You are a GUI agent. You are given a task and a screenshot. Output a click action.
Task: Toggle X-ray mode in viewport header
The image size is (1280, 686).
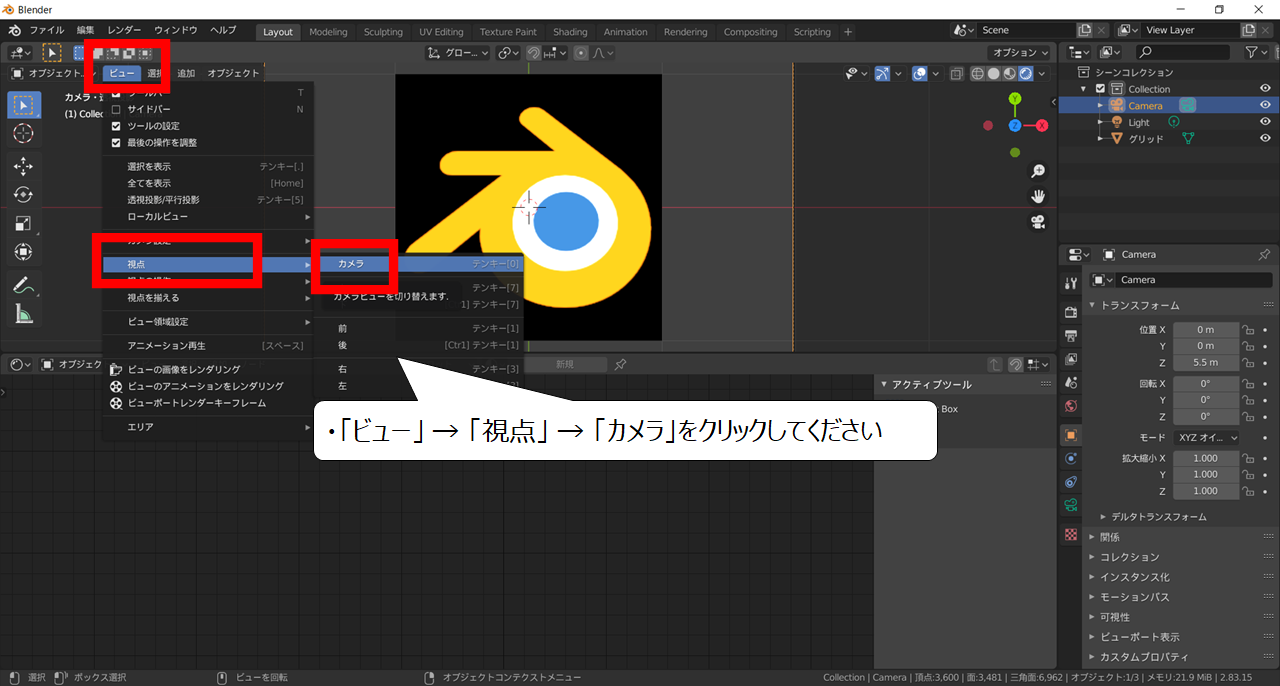(957, 73)
